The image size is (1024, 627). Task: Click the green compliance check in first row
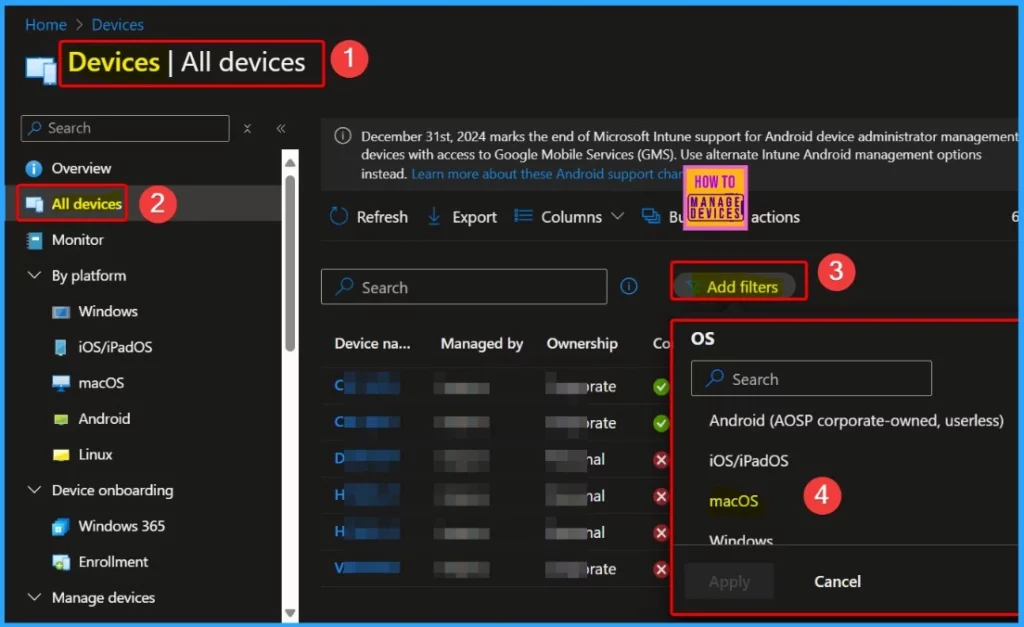tap(661, 387)
